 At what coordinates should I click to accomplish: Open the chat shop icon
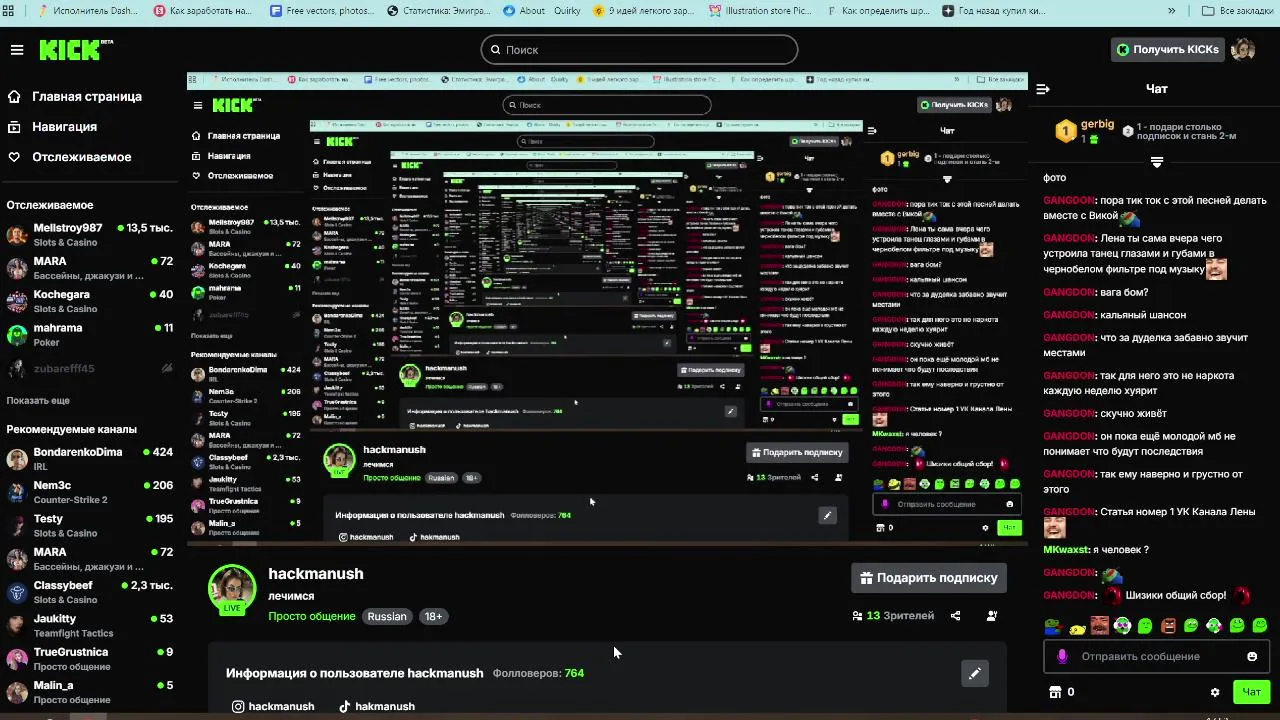click(x=1054, y=691)
